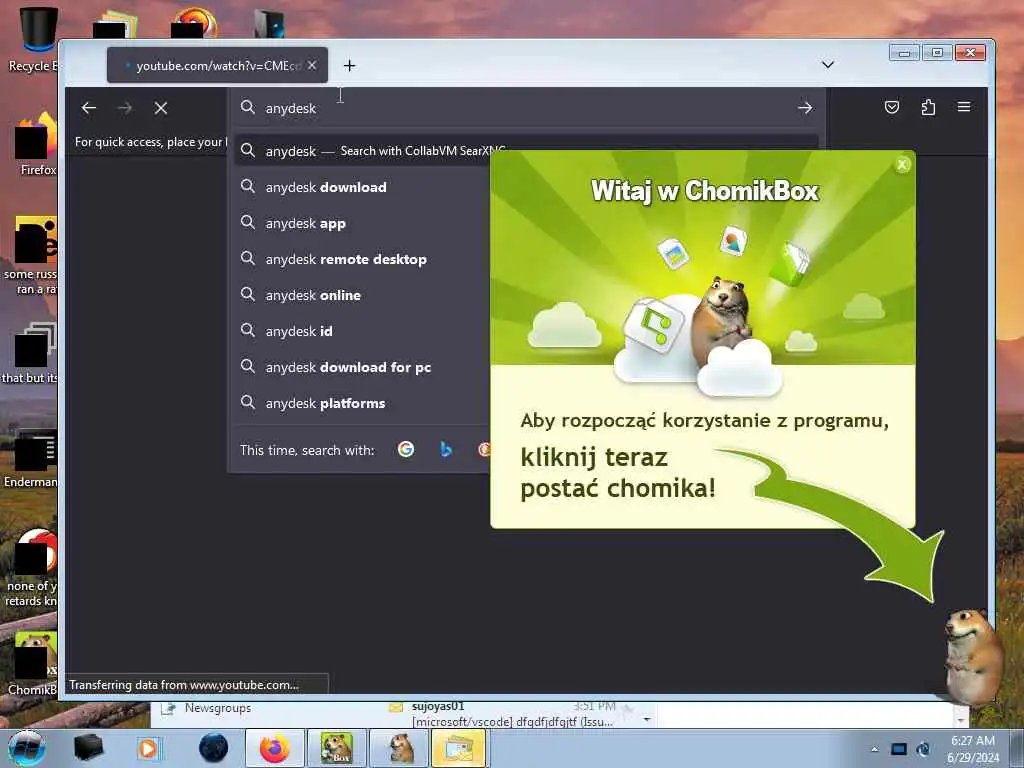Open the Pocket save icon
This screenshot has width=1024, height=768.
point(891,107)
